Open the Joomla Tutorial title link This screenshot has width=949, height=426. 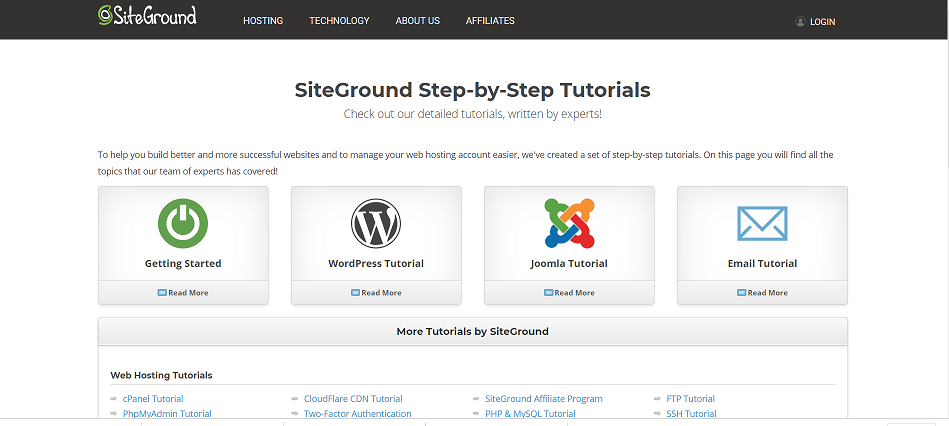point(569,263)
